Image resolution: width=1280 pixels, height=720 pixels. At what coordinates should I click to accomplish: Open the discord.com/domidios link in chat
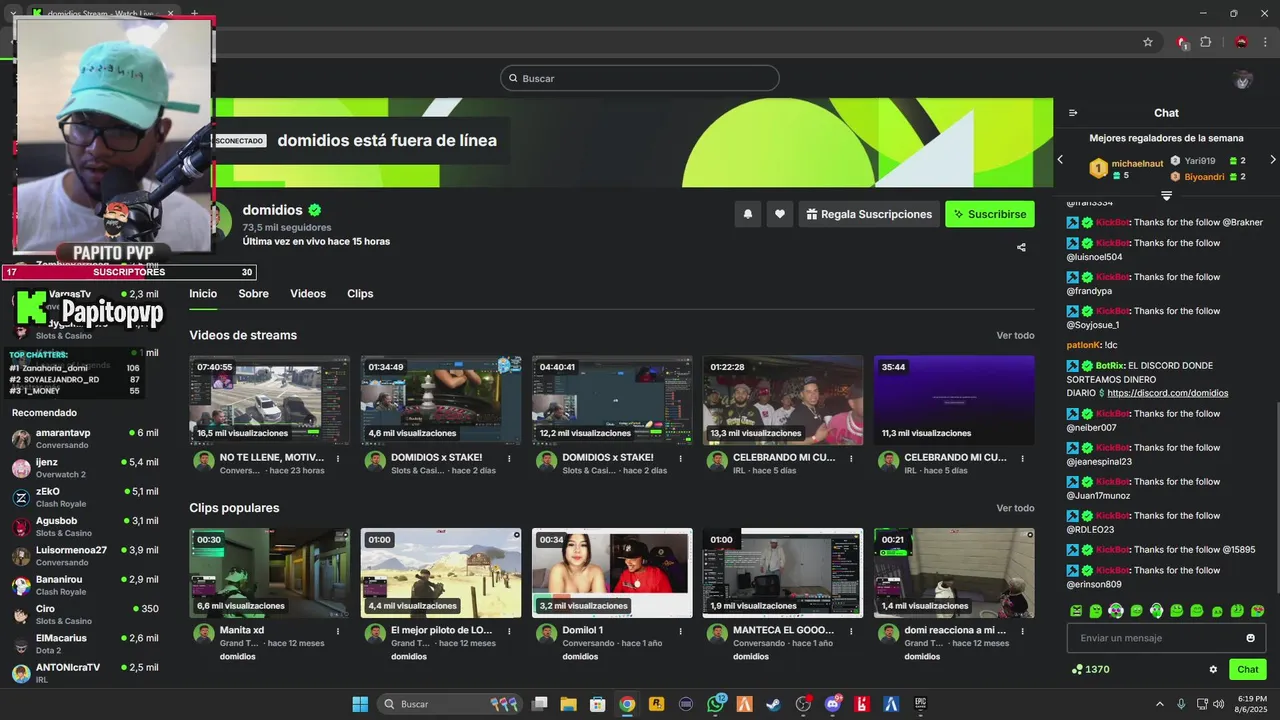[1167, 394]
